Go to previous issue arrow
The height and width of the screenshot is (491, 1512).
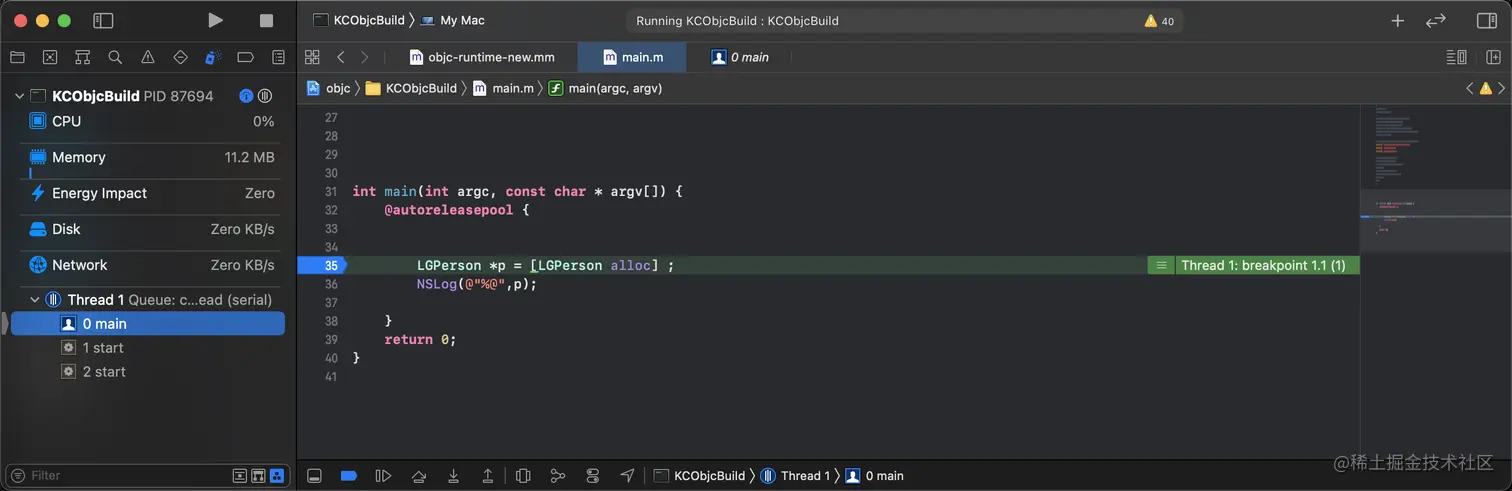click(1469, 88)
